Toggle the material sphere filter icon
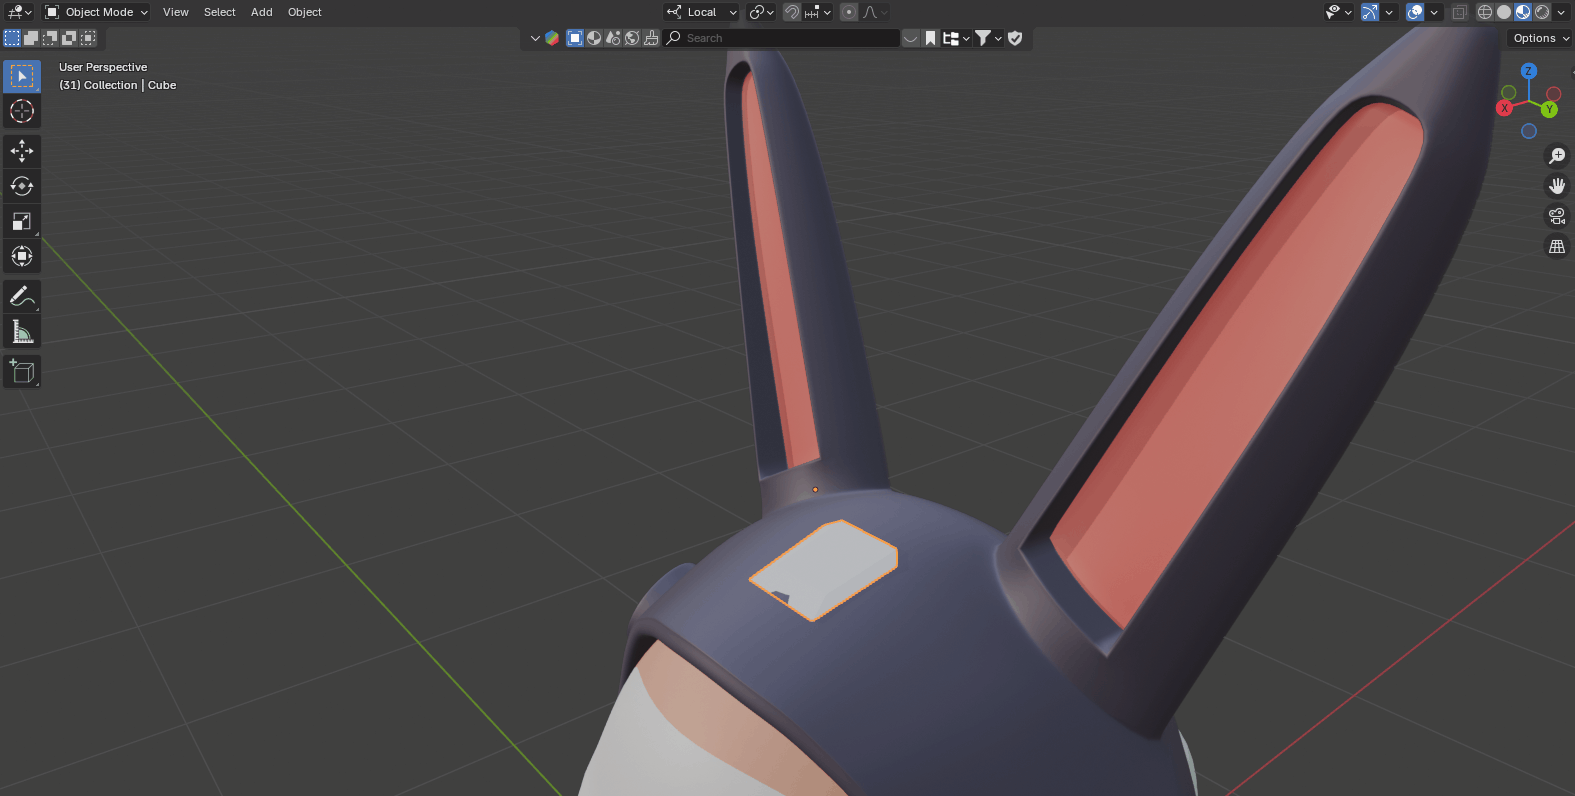 [x=594, y=38]
